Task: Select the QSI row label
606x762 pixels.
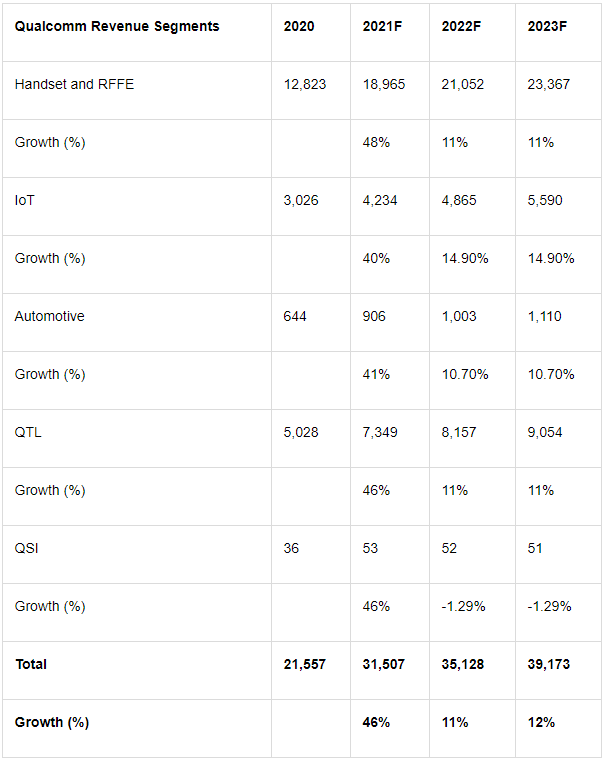Action: point(26,548)
